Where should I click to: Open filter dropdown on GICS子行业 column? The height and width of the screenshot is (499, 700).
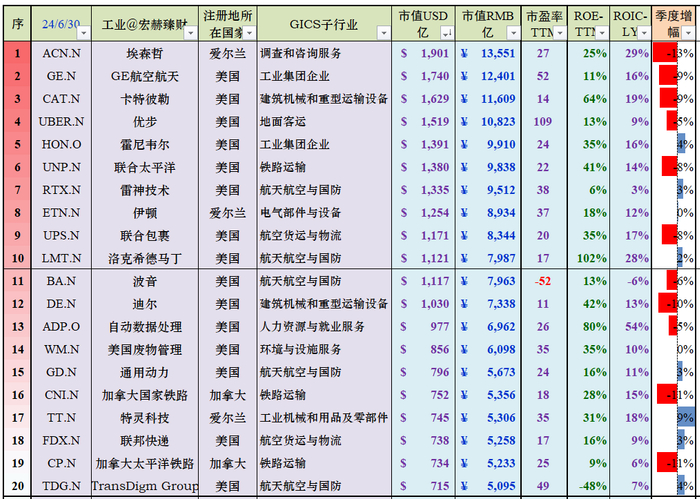click(x=383, y=33)
